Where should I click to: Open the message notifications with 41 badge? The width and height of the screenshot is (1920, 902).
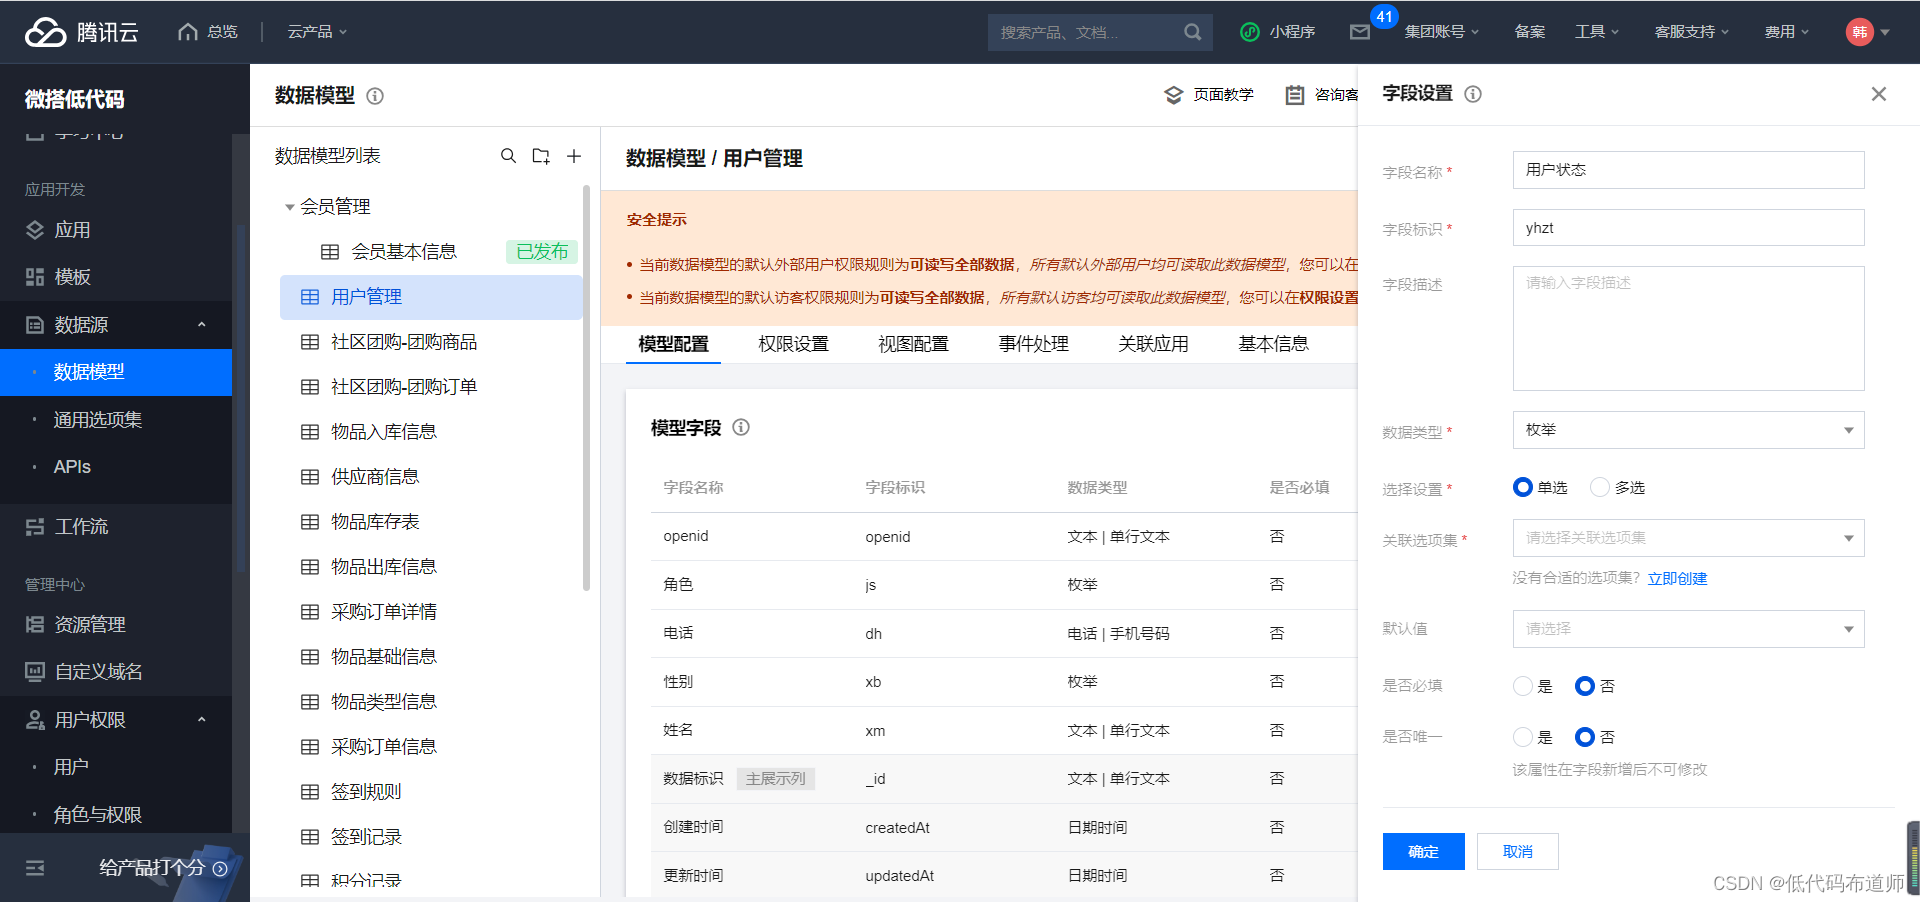tap(1359, 31)
